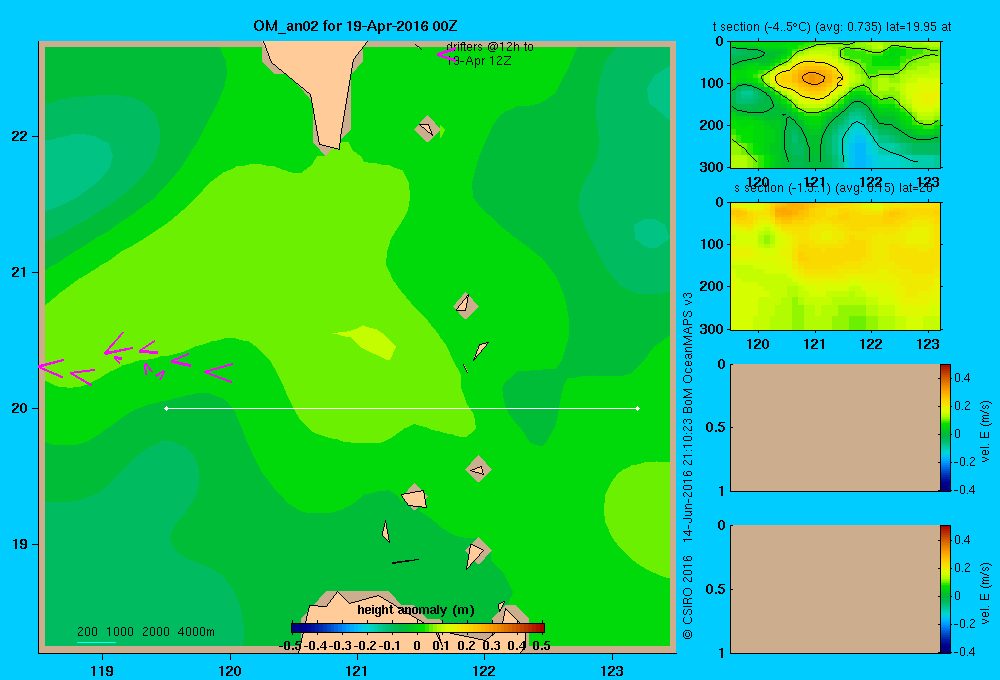Click the 's section (-1.5..1)' panel title

coord(834,188)
